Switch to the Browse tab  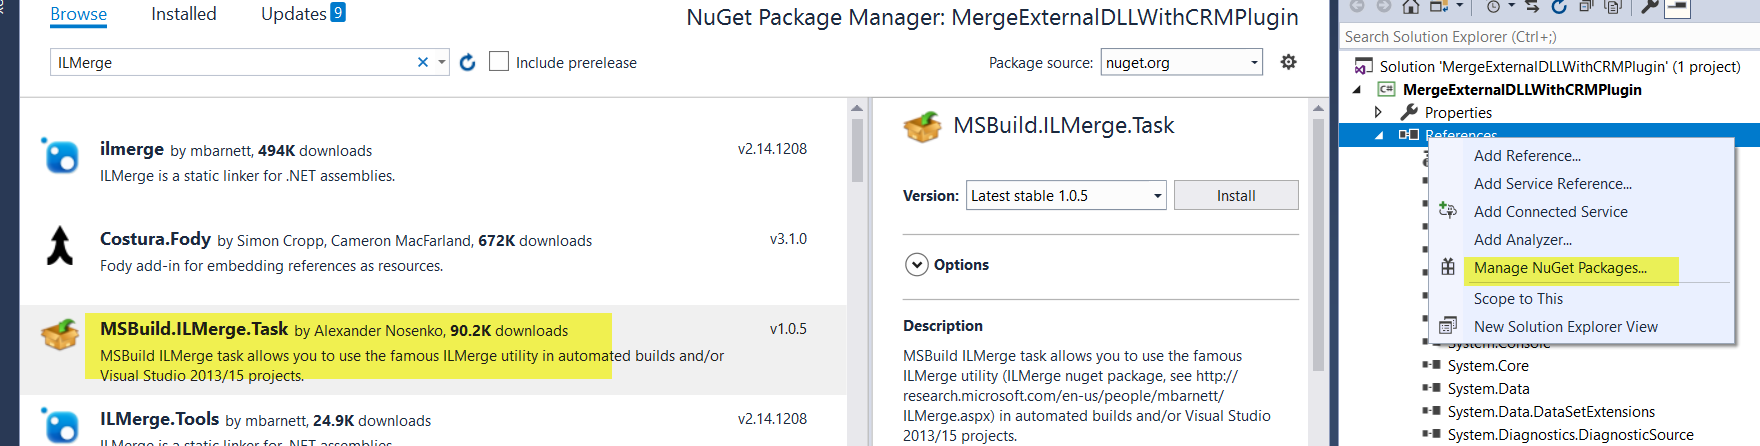point(78,14)
